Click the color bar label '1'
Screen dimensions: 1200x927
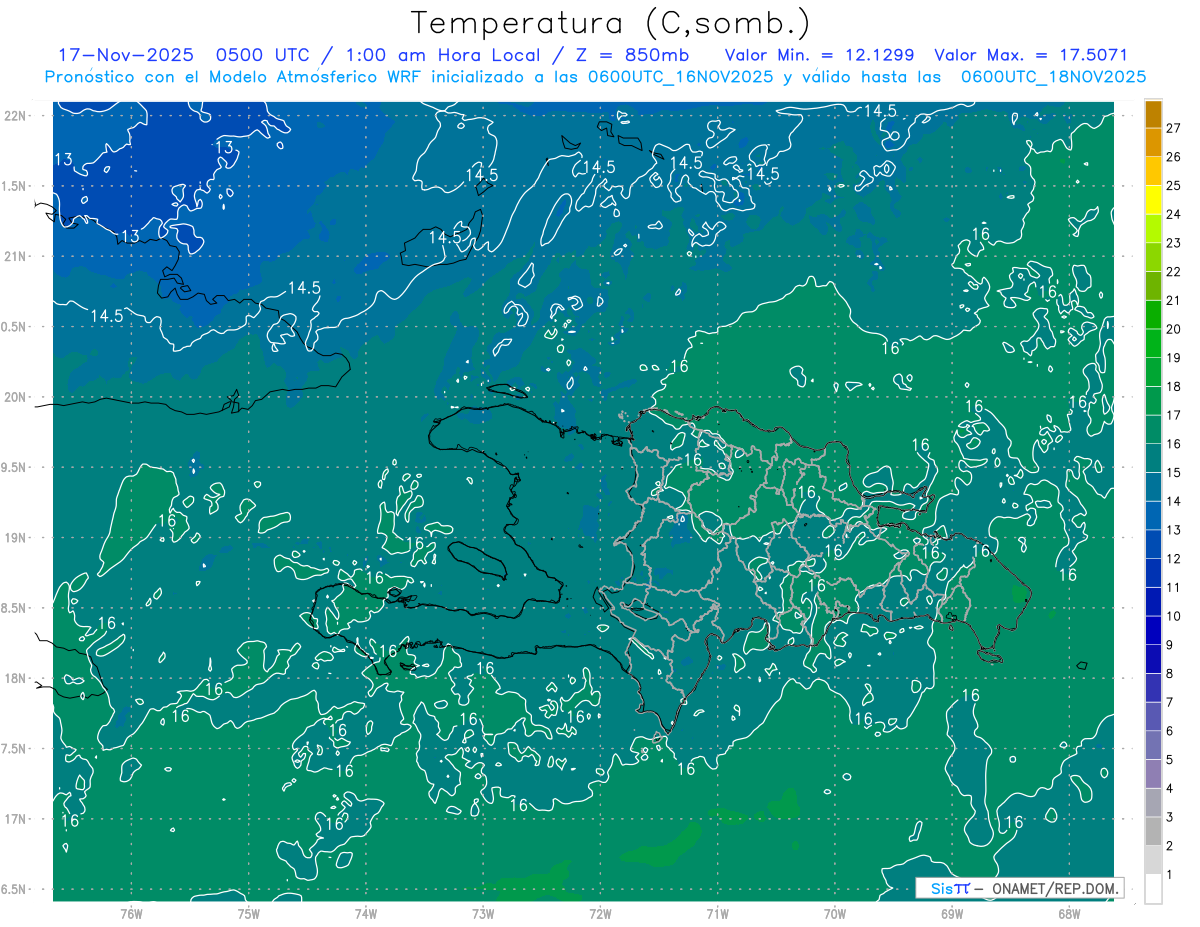tap(1170, 875)
